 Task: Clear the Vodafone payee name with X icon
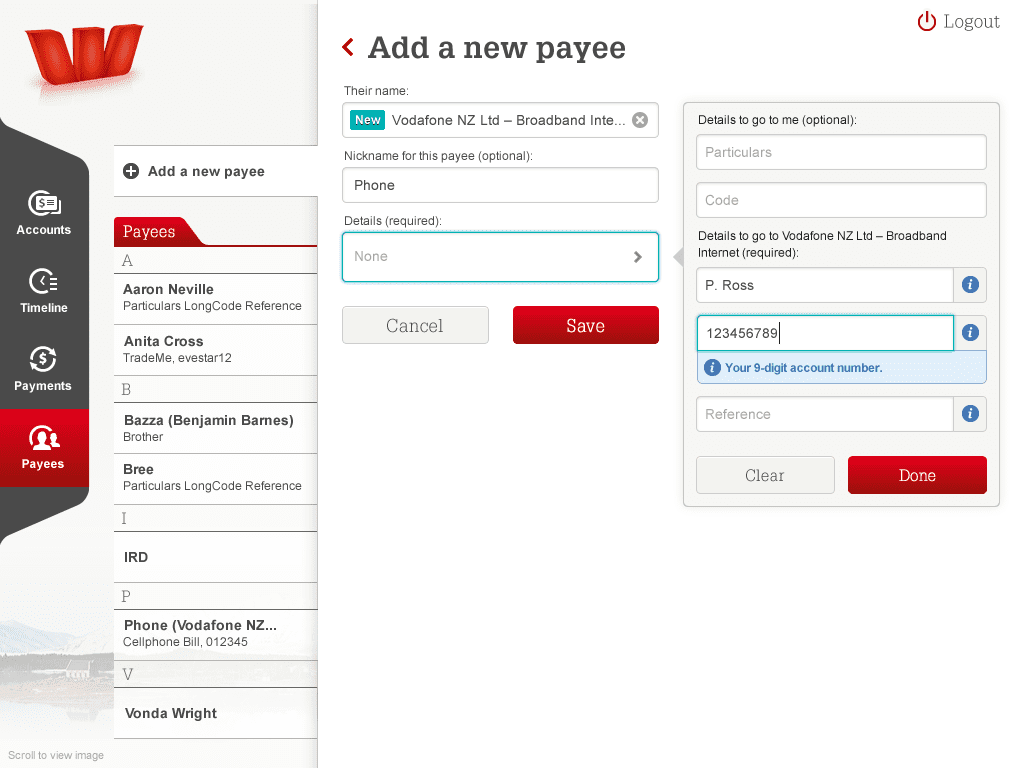(x=640, y=120)
